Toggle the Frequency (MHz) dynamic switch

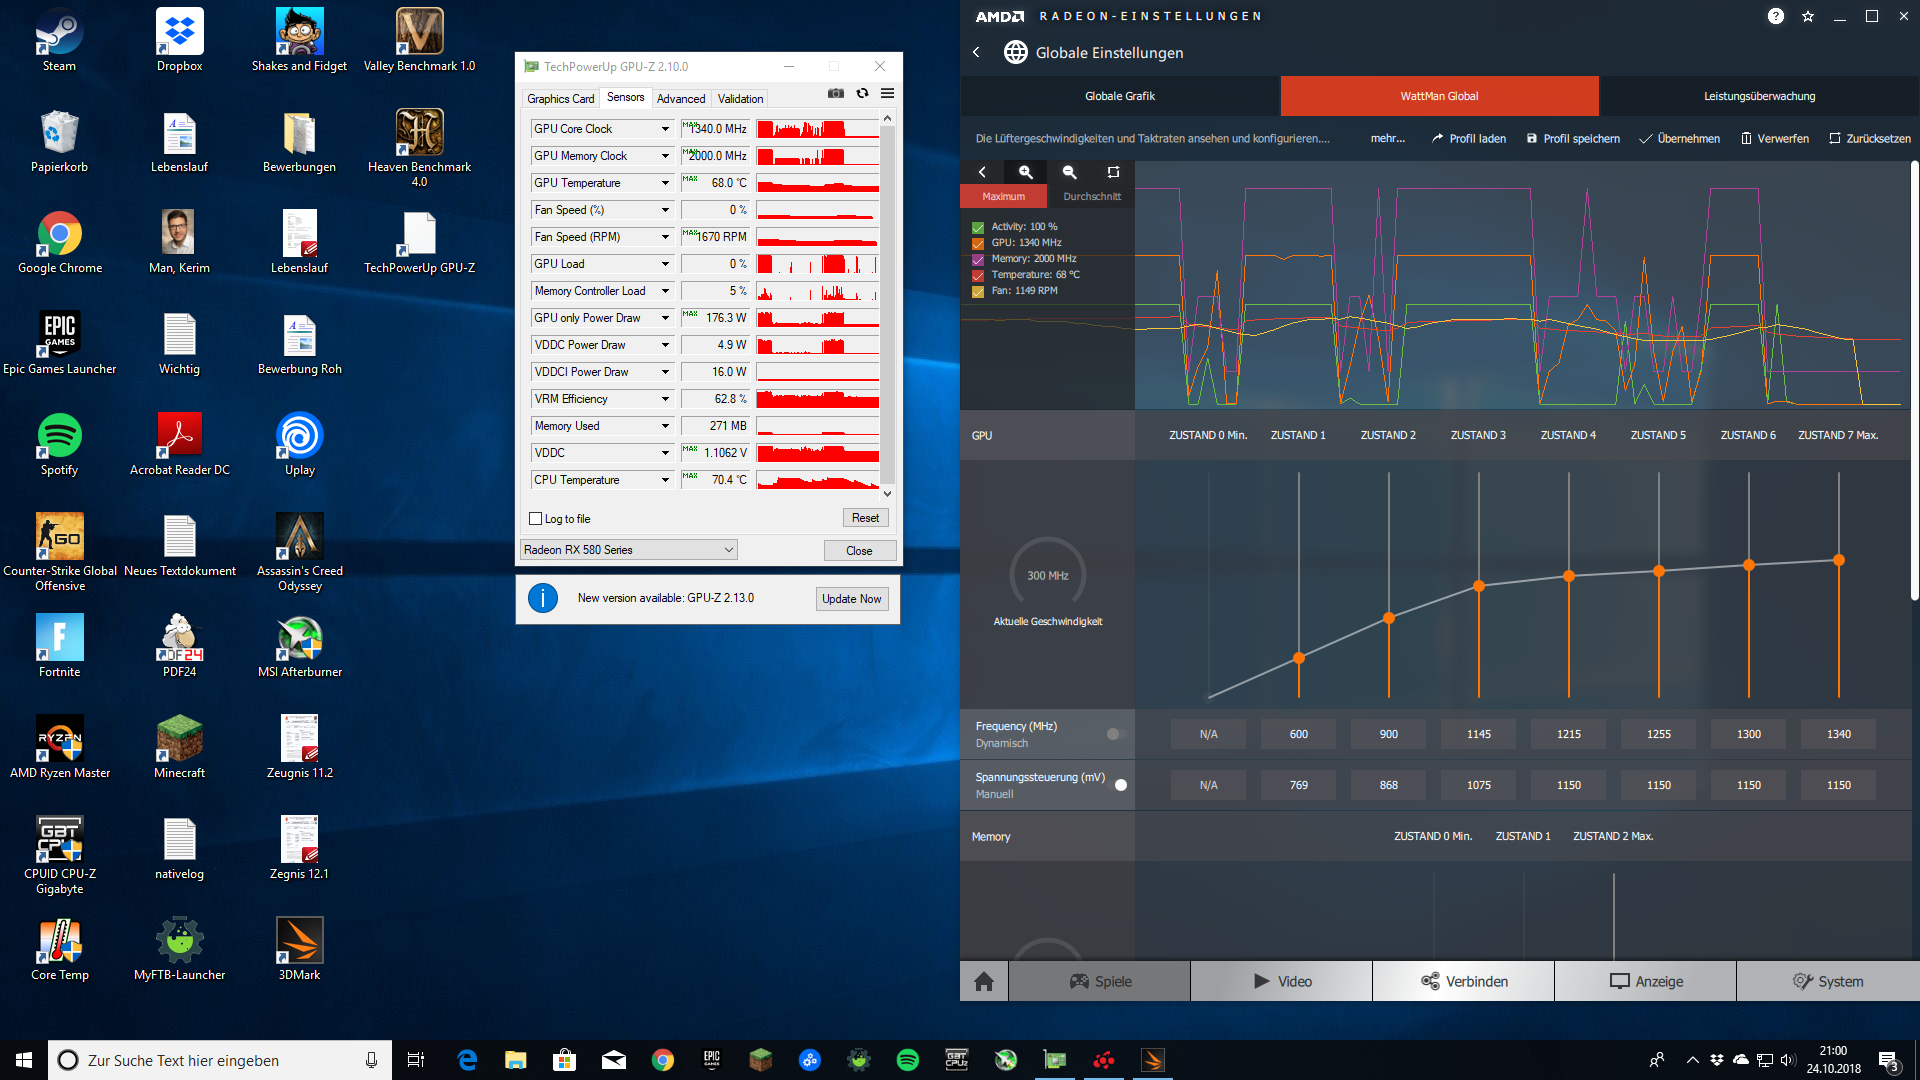(1116, 734)
